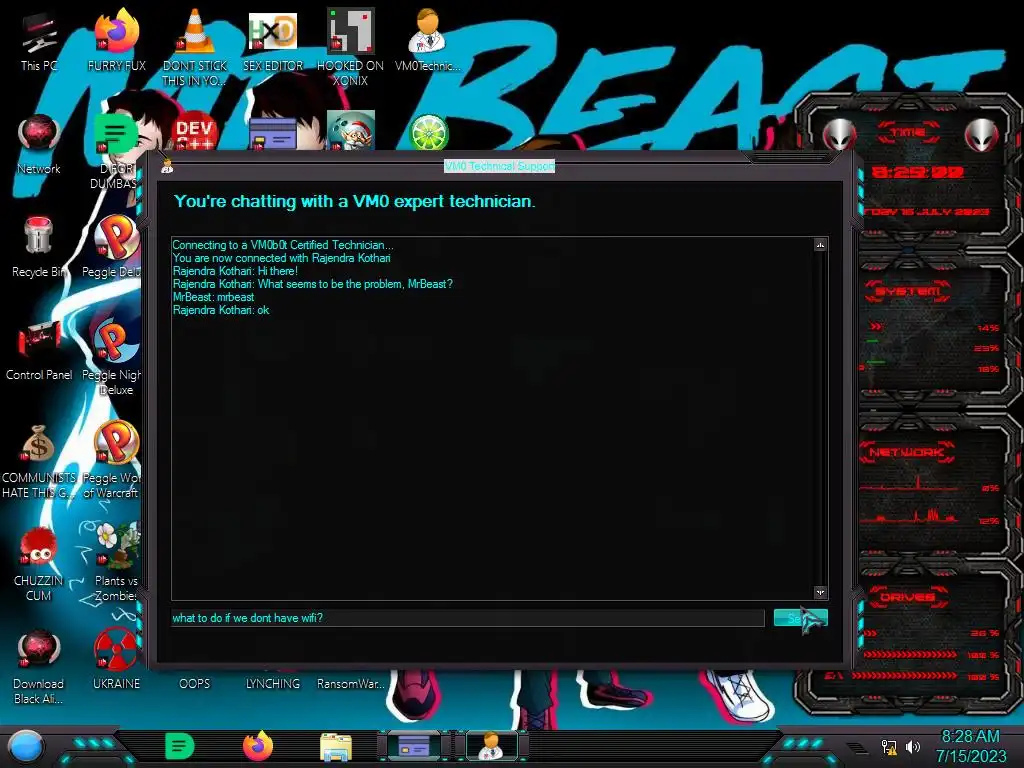Click 'Rajendra Kothari: Hi there!' line

tap(235, 271)
